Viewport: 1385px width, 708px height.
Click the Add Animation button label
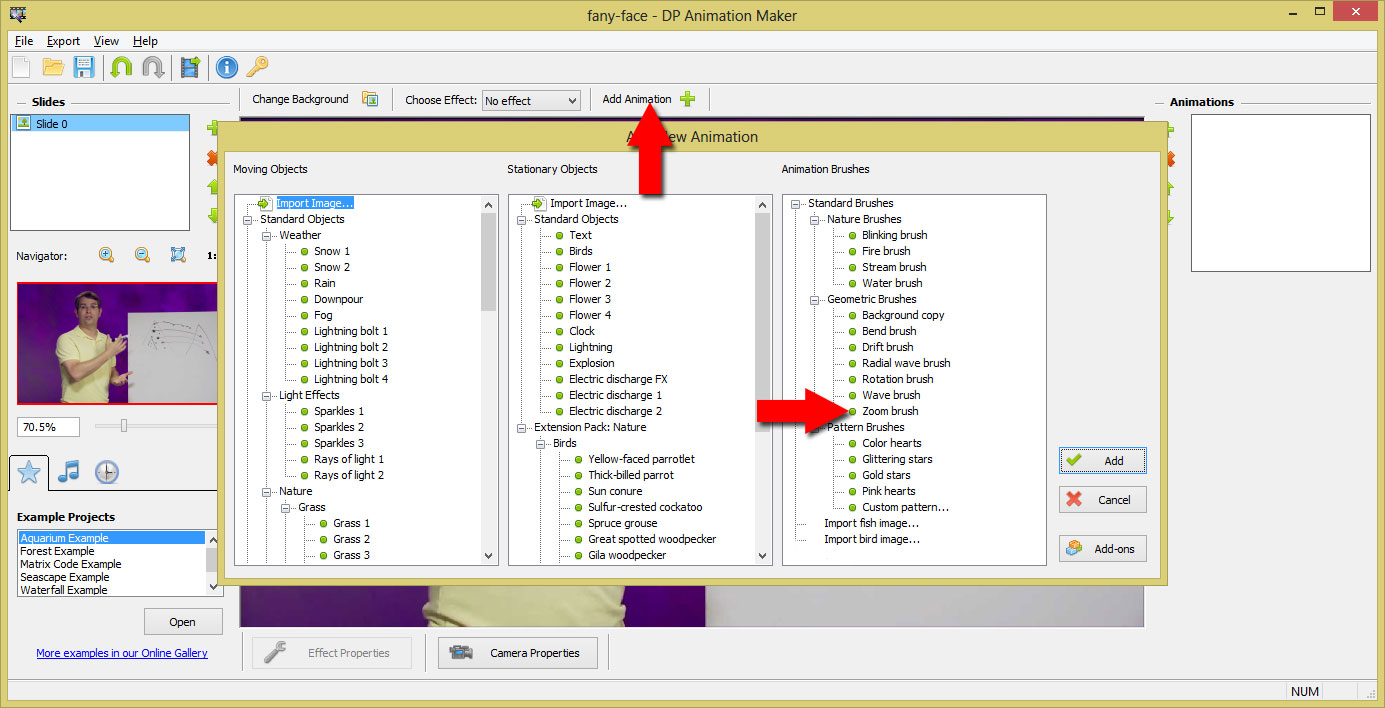click(637, 99)
